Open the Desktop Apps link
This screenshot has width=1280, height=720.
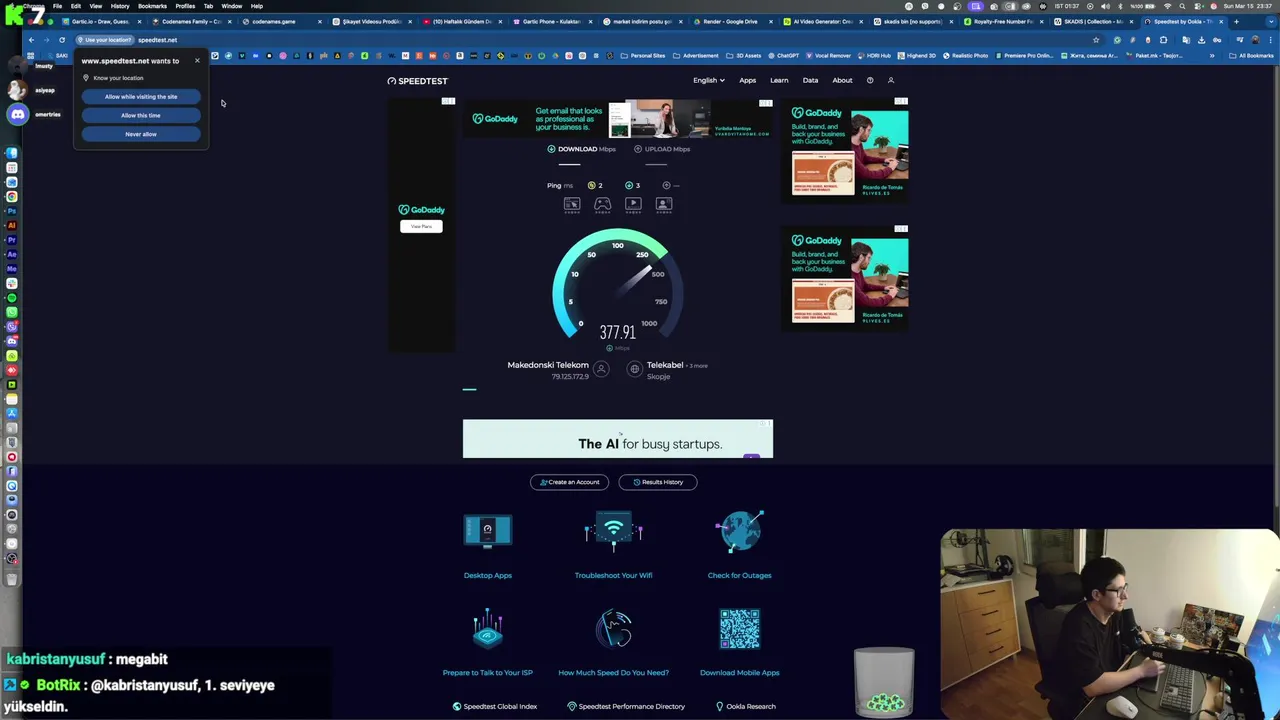(487, 575)
